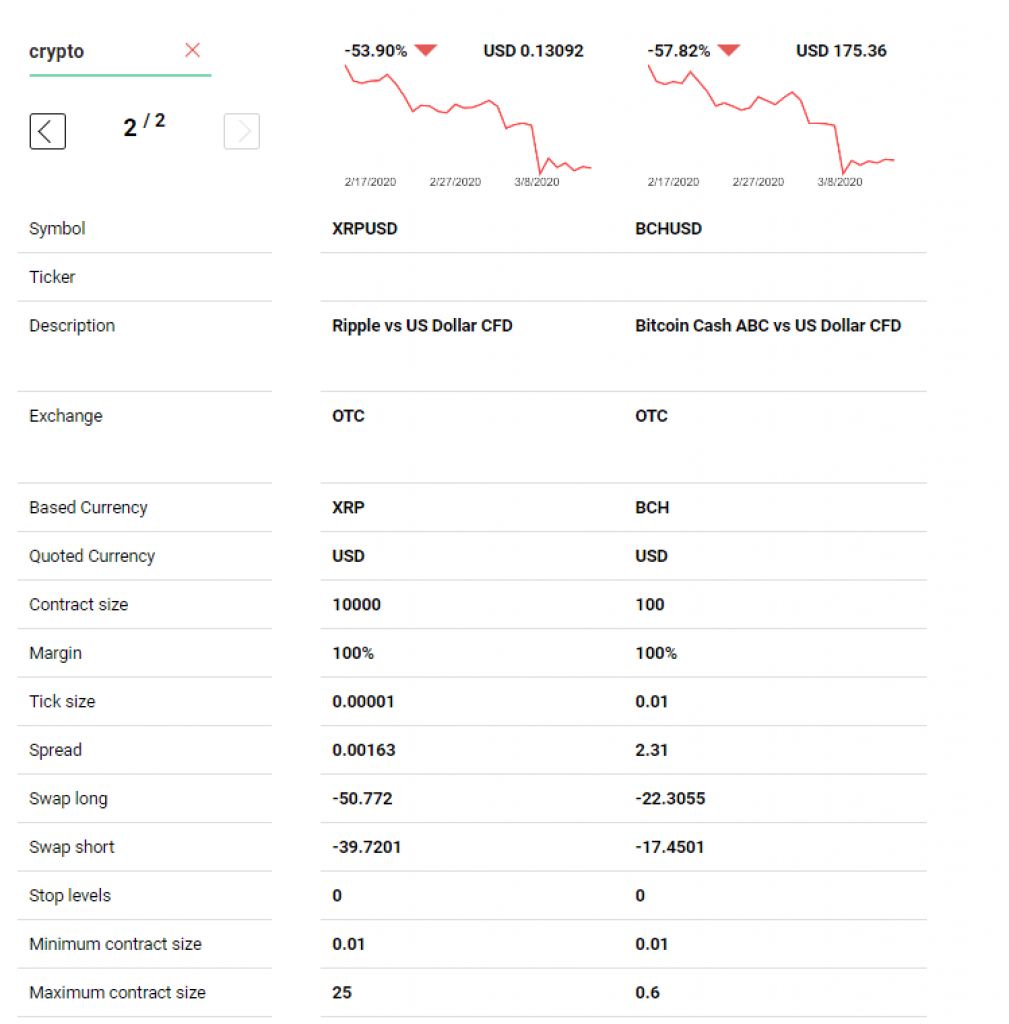This screenshot has height=1024, width=1009.
Task: Open the XRPUSD symbol details
Action: 364,228
